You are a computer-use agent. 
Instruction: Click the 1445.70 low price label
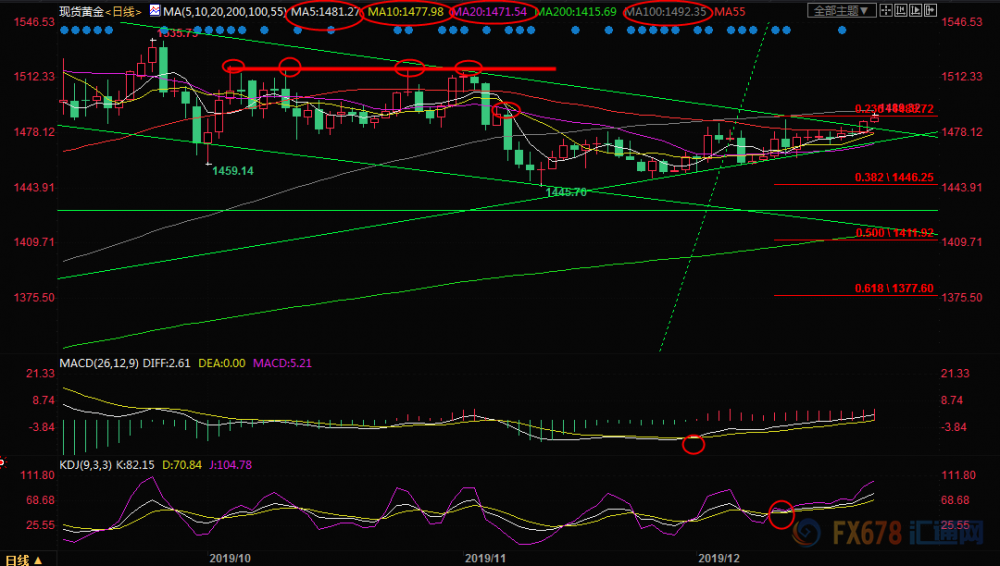[566, 192]
